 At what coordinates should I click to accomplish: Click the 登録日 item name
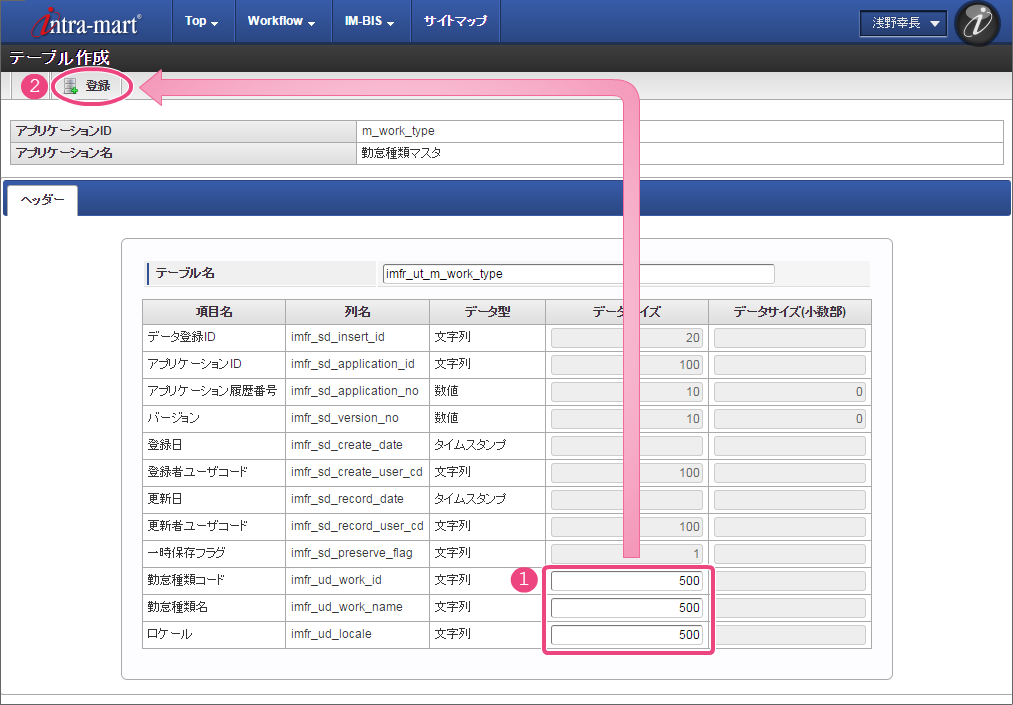click(164, 445)
